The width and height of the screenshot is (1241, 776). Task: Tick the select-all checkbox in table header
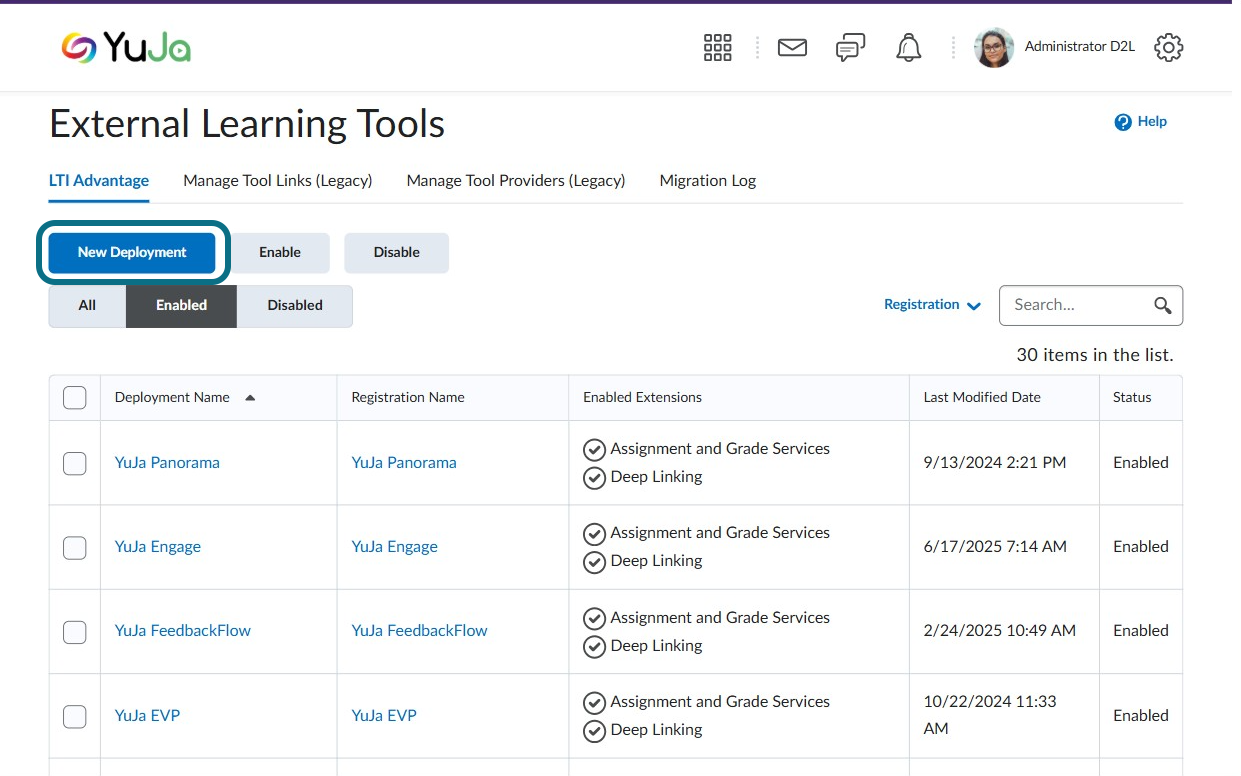tap(75, 397)
